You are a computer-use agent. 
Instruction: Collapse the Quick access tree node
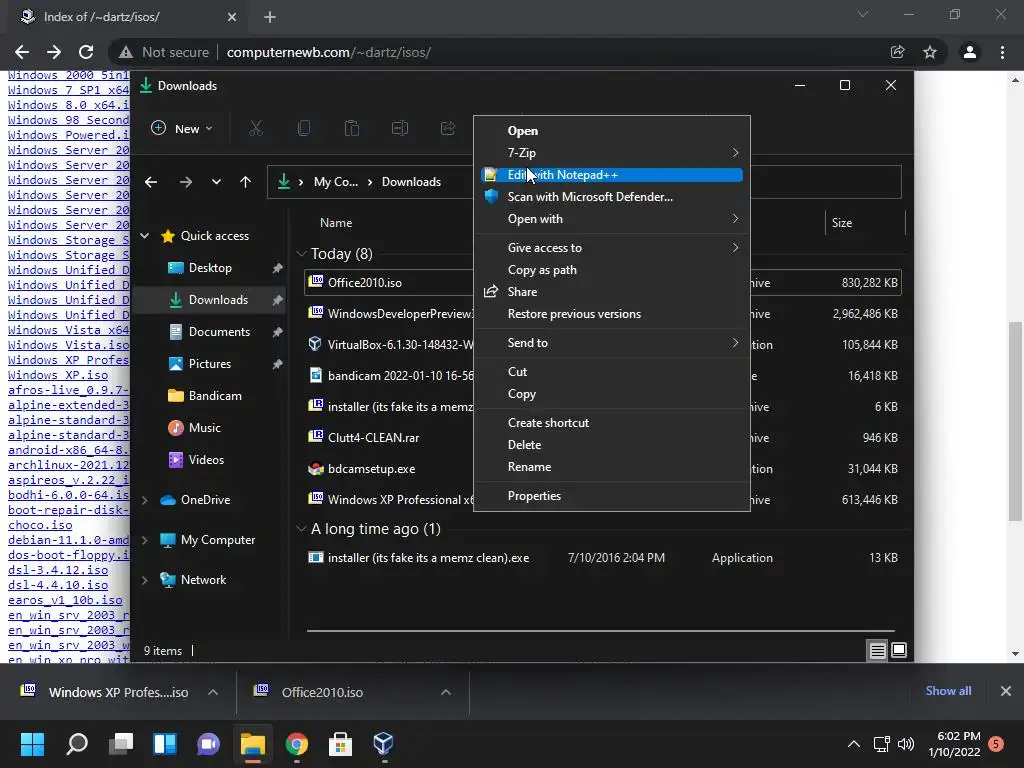click(145, 236)
